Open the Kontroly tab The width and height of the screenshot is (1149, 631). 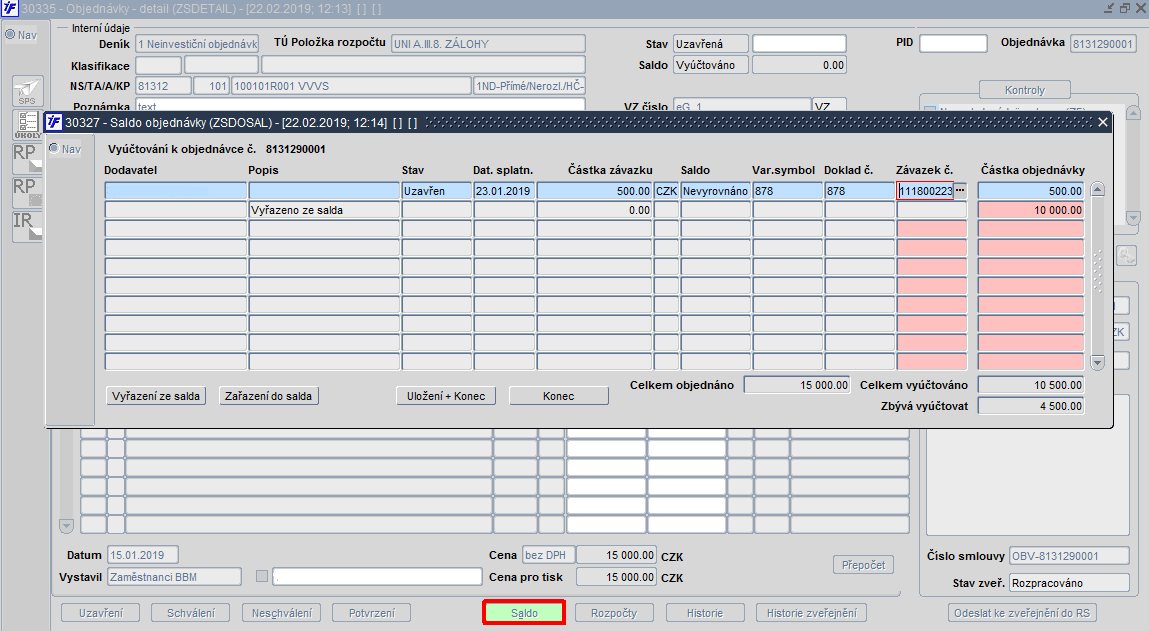coord(1024,90)
